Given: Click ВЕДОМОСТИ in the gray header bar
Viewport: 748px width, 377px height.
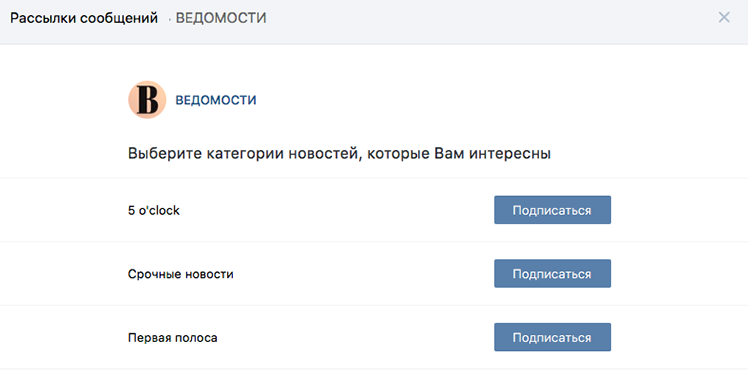Looking at the screenshot, I should coord(221,18).
